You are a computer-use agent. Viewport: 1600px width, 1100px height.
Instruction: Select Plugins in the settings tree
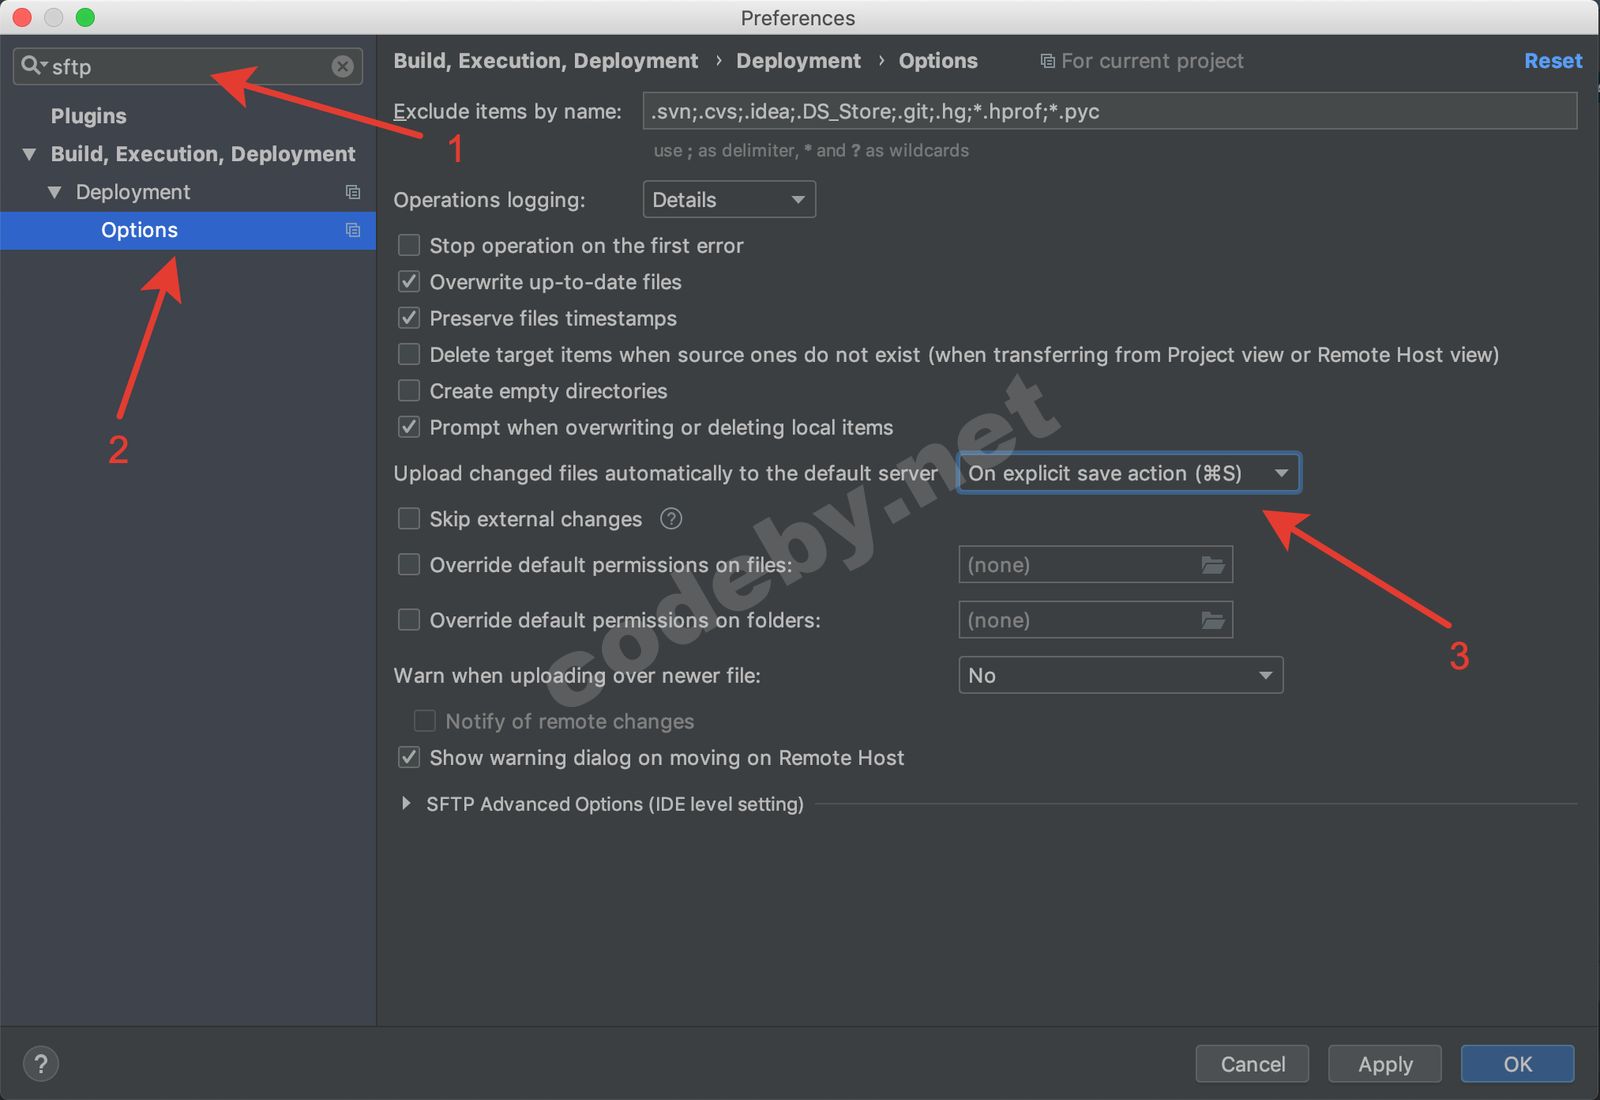(89, 116)
